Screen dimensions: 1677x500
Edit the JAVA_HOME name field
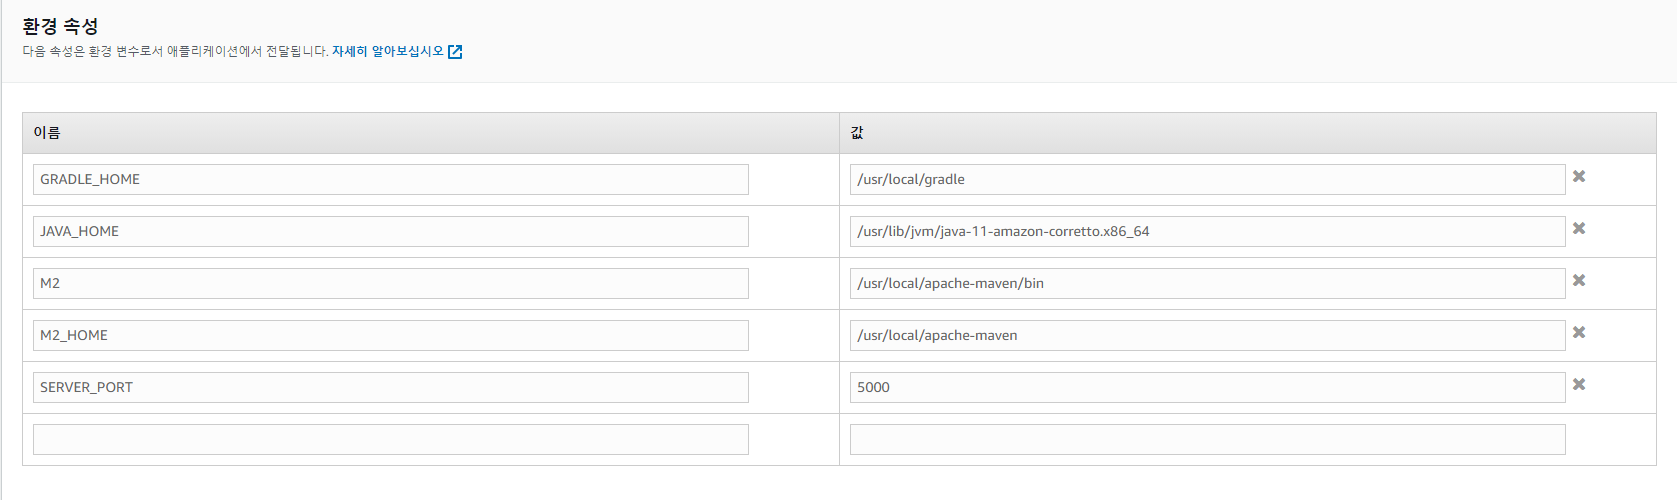click(x=390, y=232)
